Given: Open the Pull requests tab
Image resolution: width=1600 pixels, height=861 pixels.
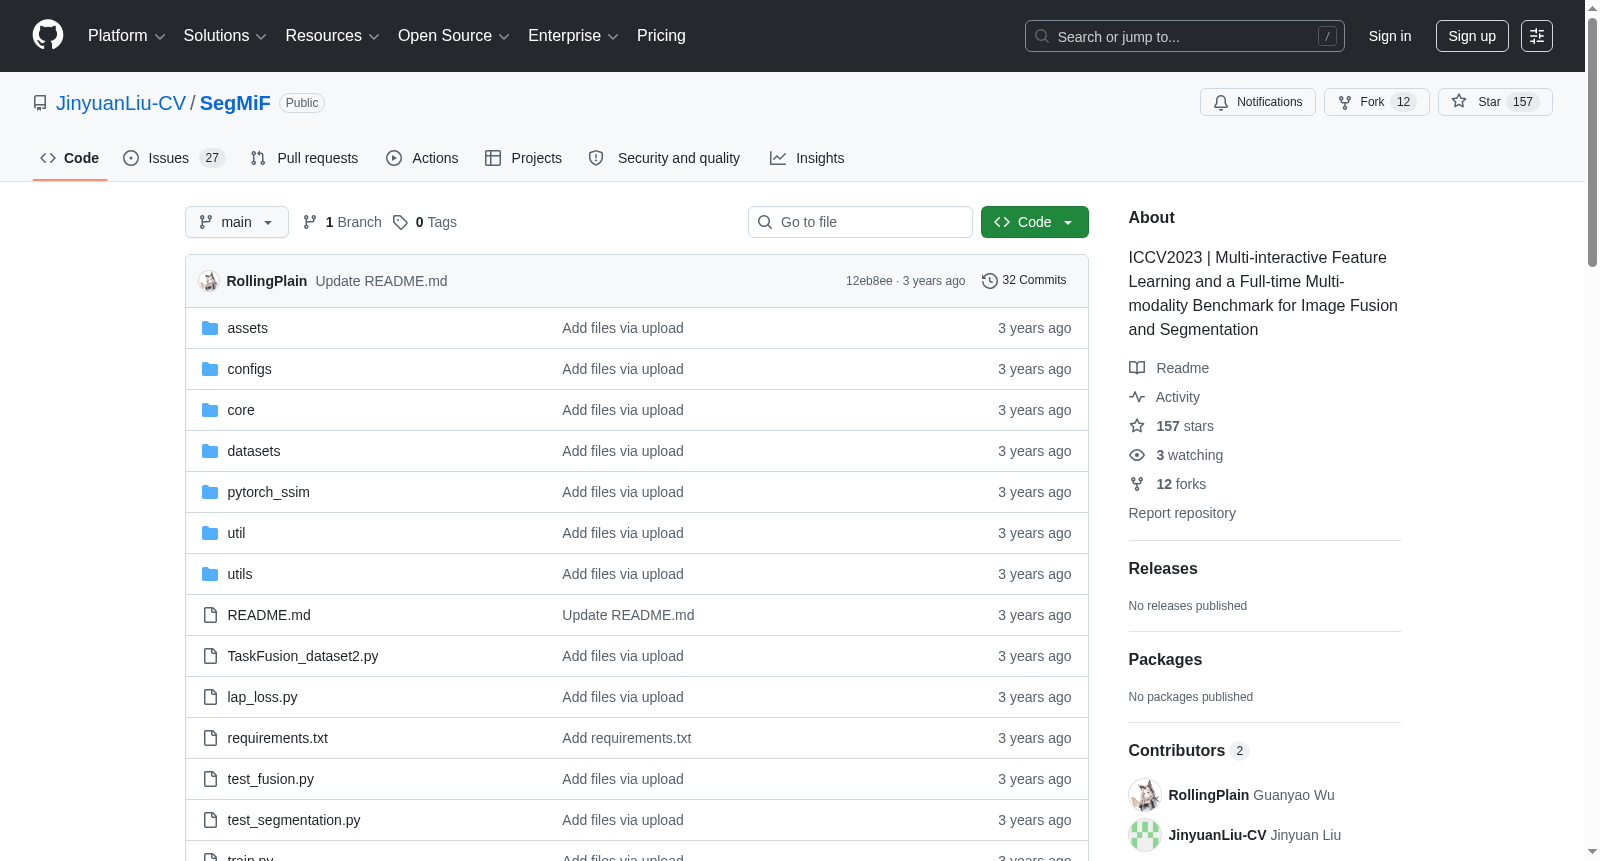Looking at the screenshot, I should tap(304, 158).
